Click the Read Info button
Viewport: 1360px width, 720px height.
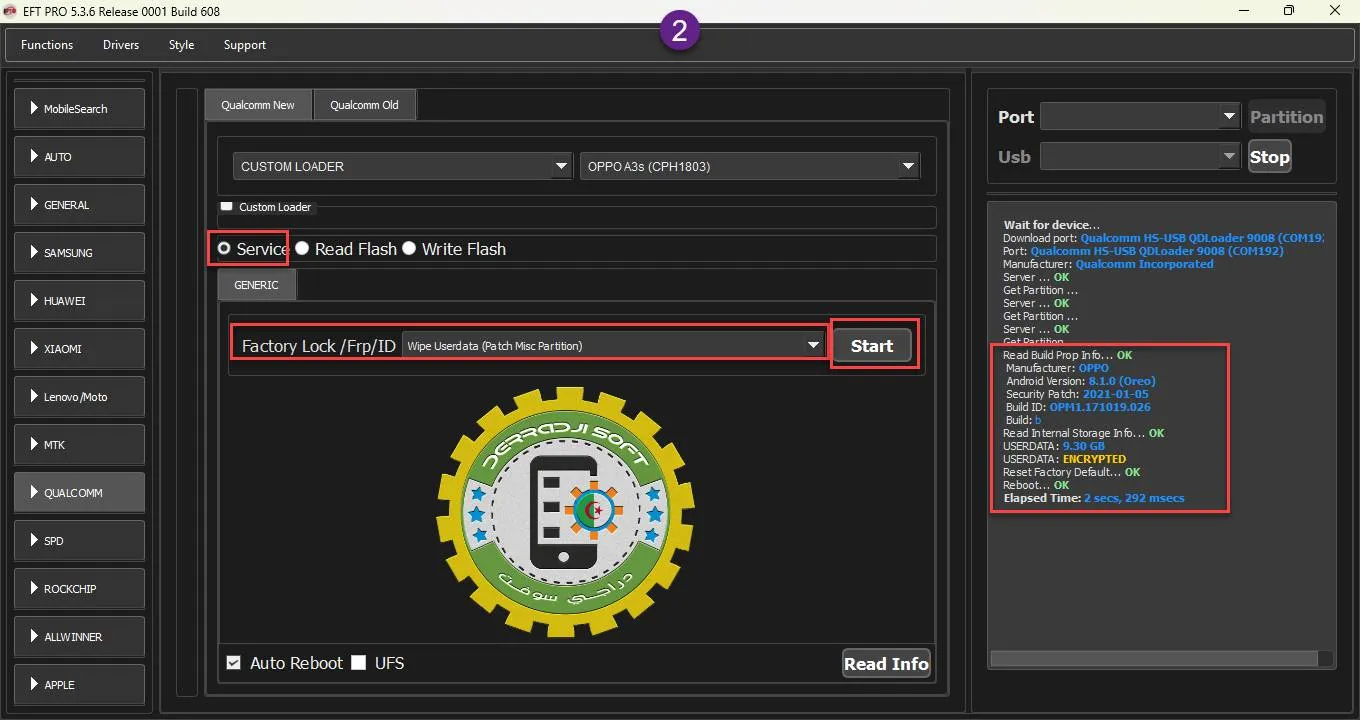(x=886, y=664)
